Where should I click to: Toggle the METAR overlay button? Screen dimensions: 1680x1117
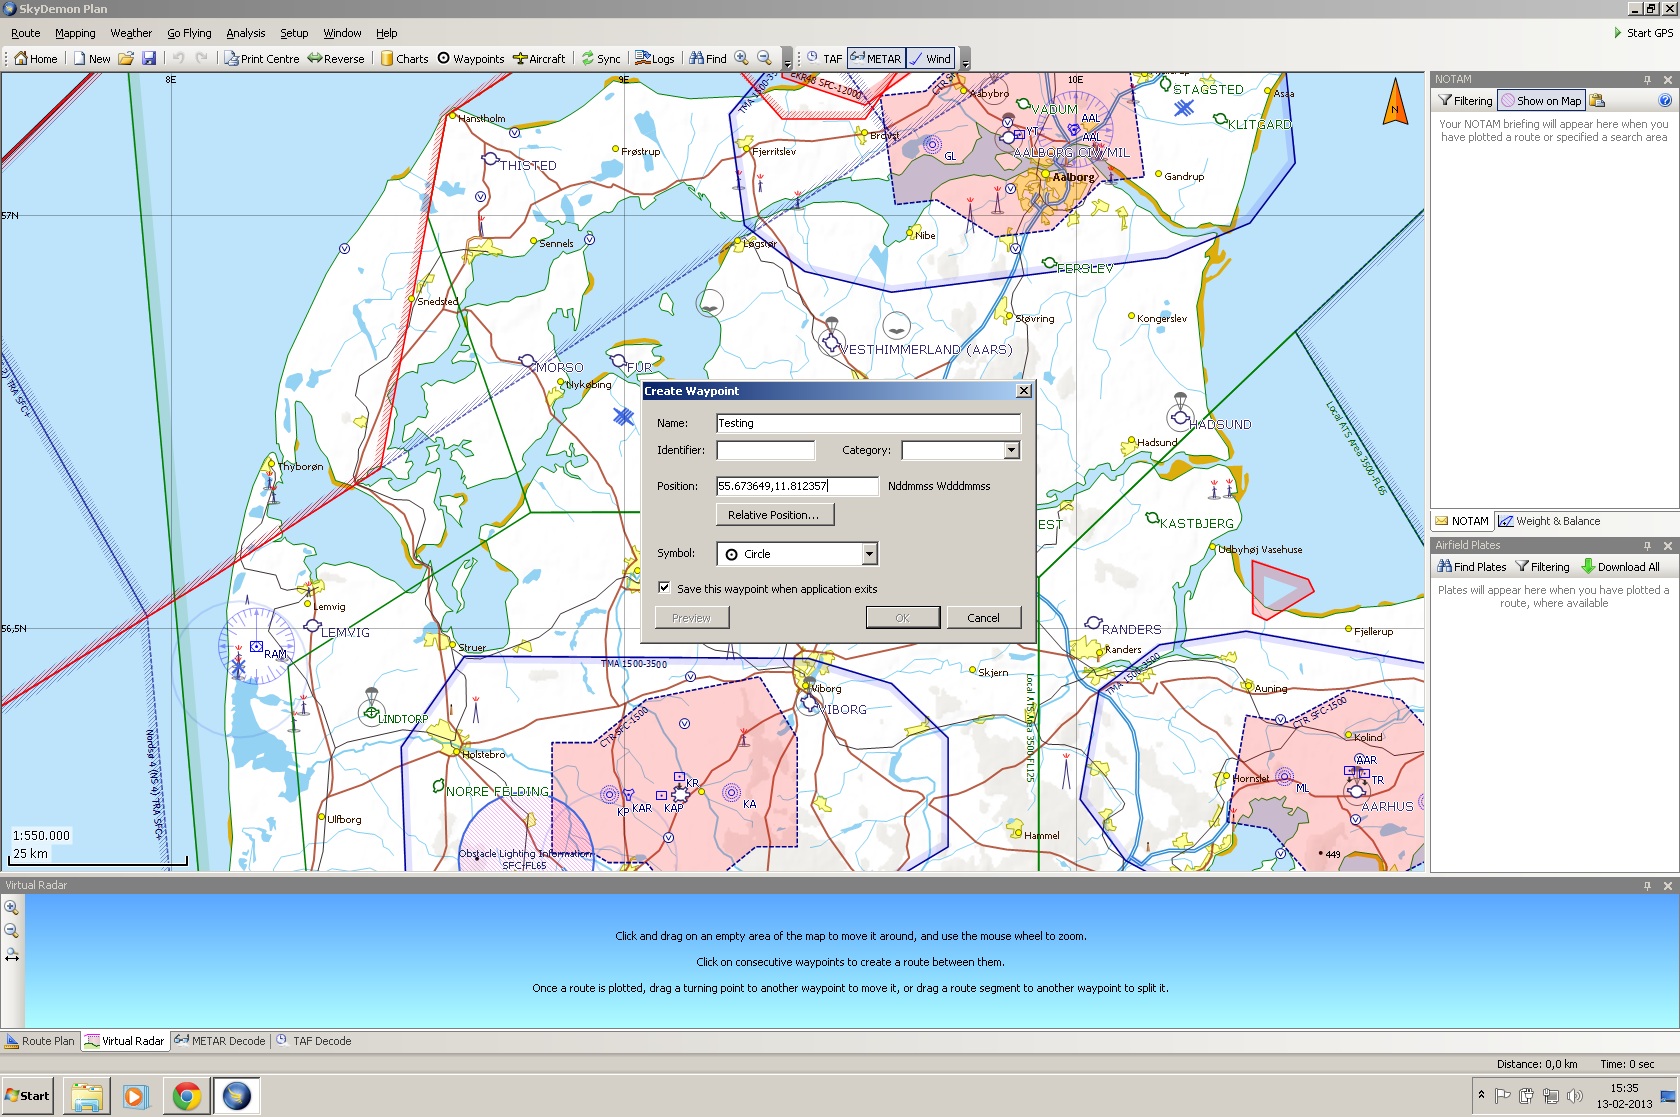click(875, 59)
